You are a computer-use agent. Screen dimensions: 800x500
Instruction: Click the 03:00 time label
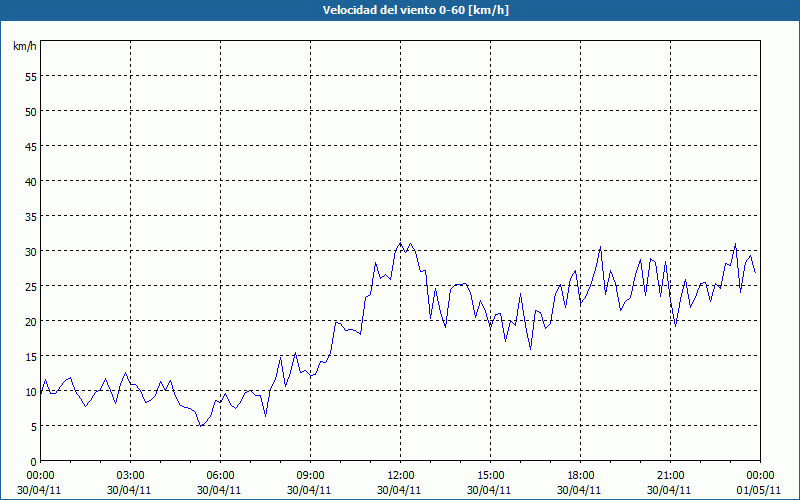click(131, 476)
